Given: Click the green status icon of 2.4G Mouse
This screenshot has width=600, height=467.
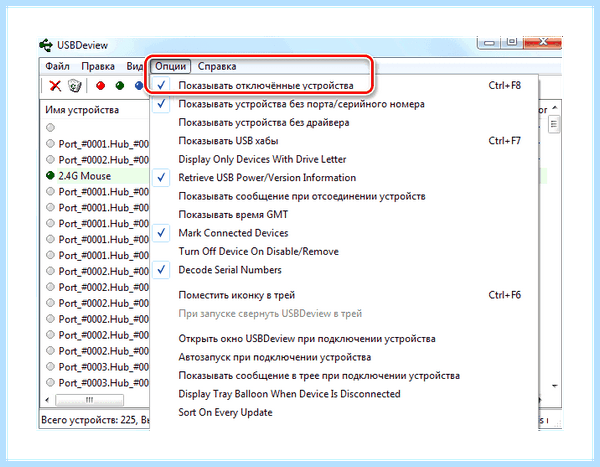Looking at the screenshot, I should click(50, 175).
